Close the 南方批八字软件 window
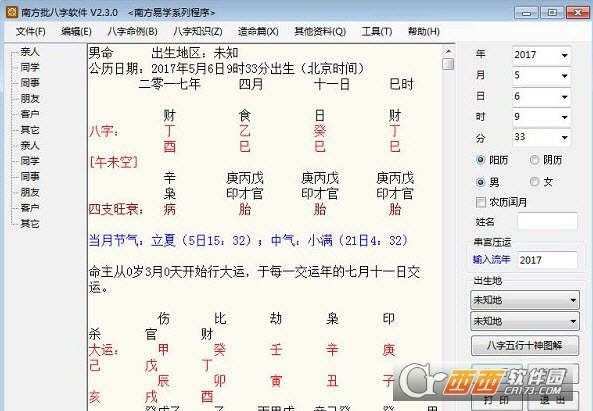593x411 pixels. point(577,12)
